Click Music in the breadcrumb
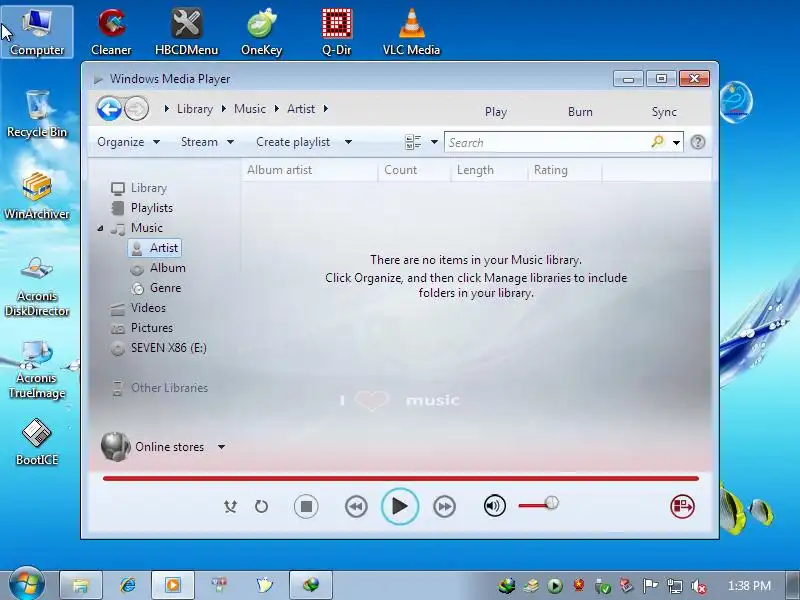Screen dimensions: 800x600 point(249,109)
